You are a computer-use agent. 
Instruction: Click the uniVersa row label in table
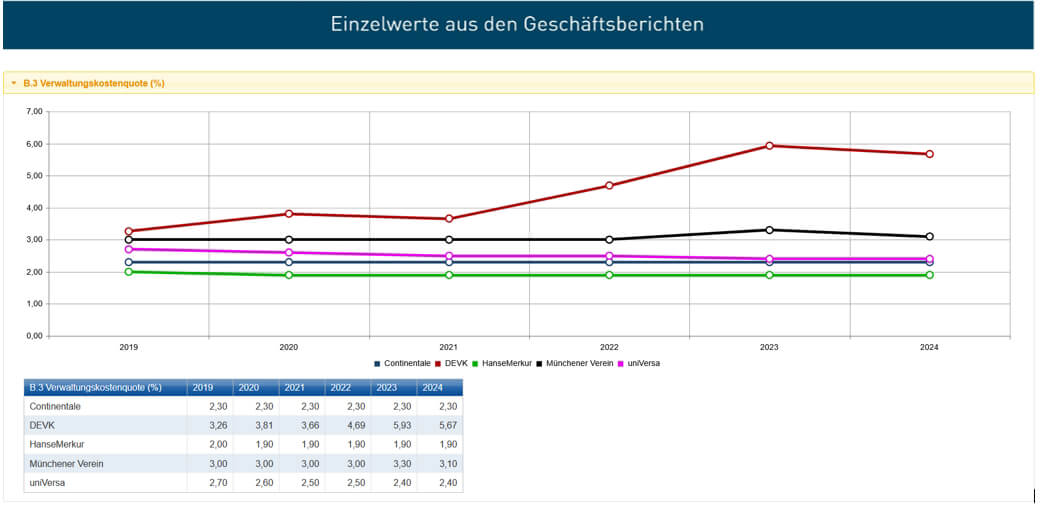[x=46, y=482]
